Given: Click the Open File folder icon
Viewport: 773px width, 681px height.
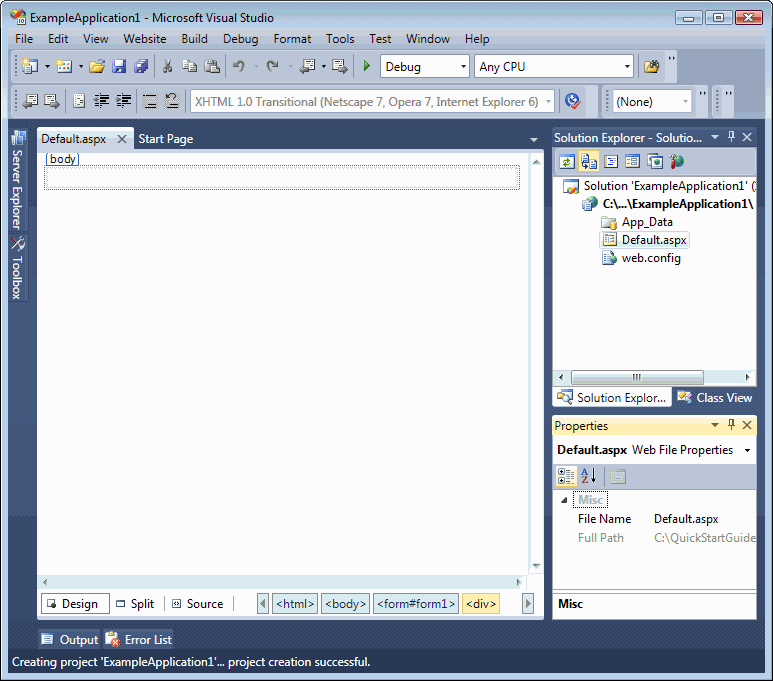Looking at the screenshot, I should tap(97, 67).
